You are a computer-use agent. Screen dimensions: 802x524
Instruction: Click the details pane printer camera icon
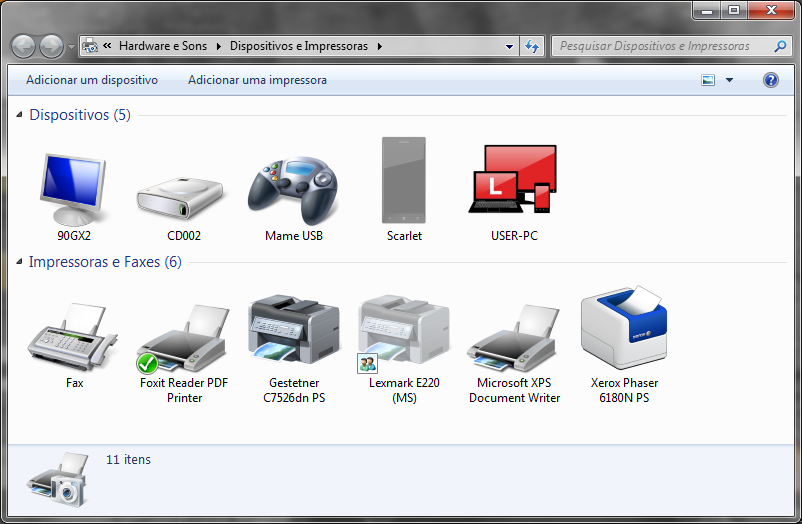(x=57, y=480)
